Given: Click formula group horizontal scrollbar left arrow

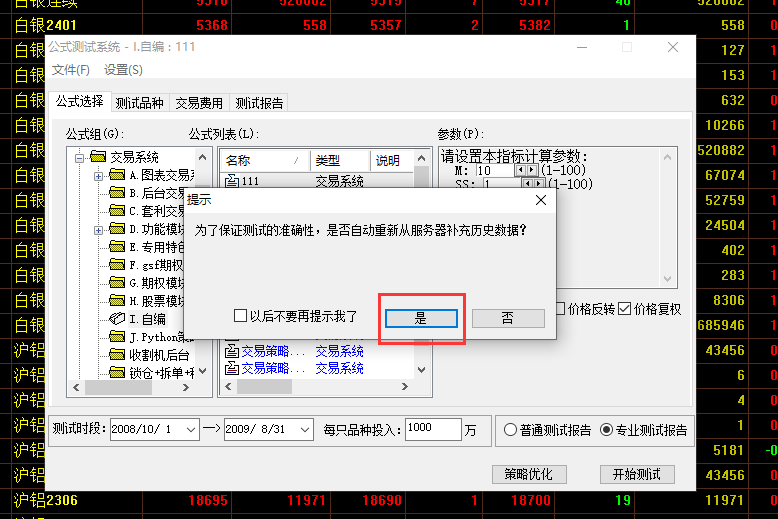Looking at the screenshot, I should coord(76,388).
